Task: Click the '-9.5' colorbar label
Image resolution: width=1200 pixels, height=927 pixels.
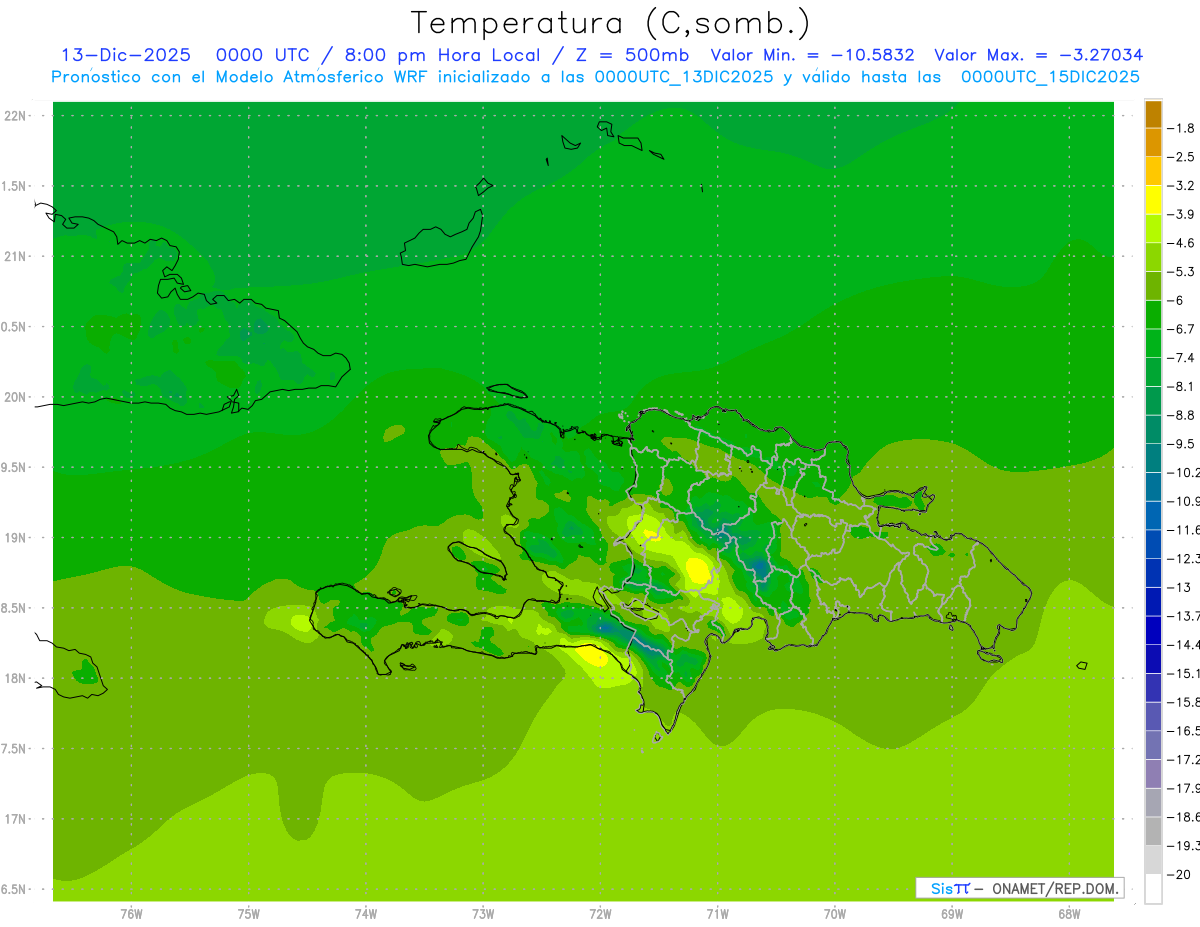Action: [1182, 443]
